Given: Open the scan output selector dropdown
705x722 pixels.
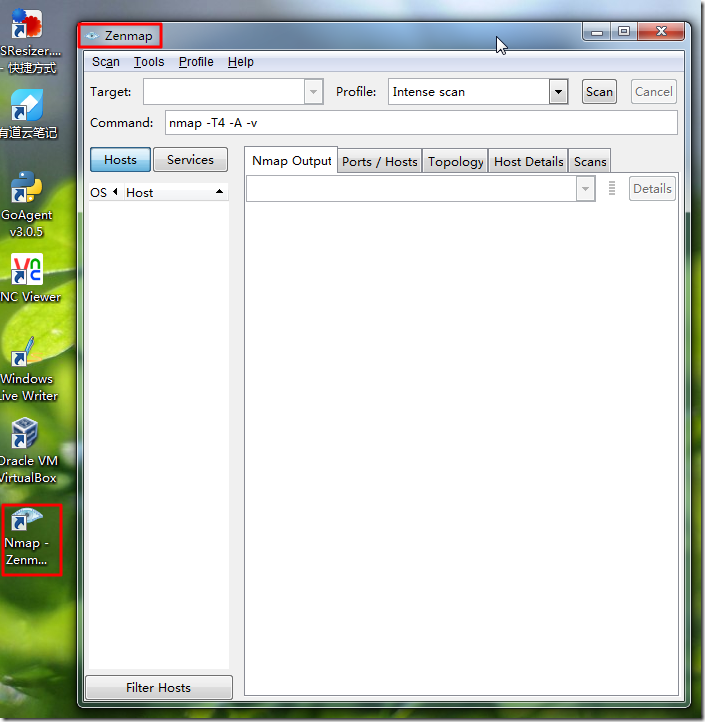Looking at the screenshot, I should coord(585,189).
